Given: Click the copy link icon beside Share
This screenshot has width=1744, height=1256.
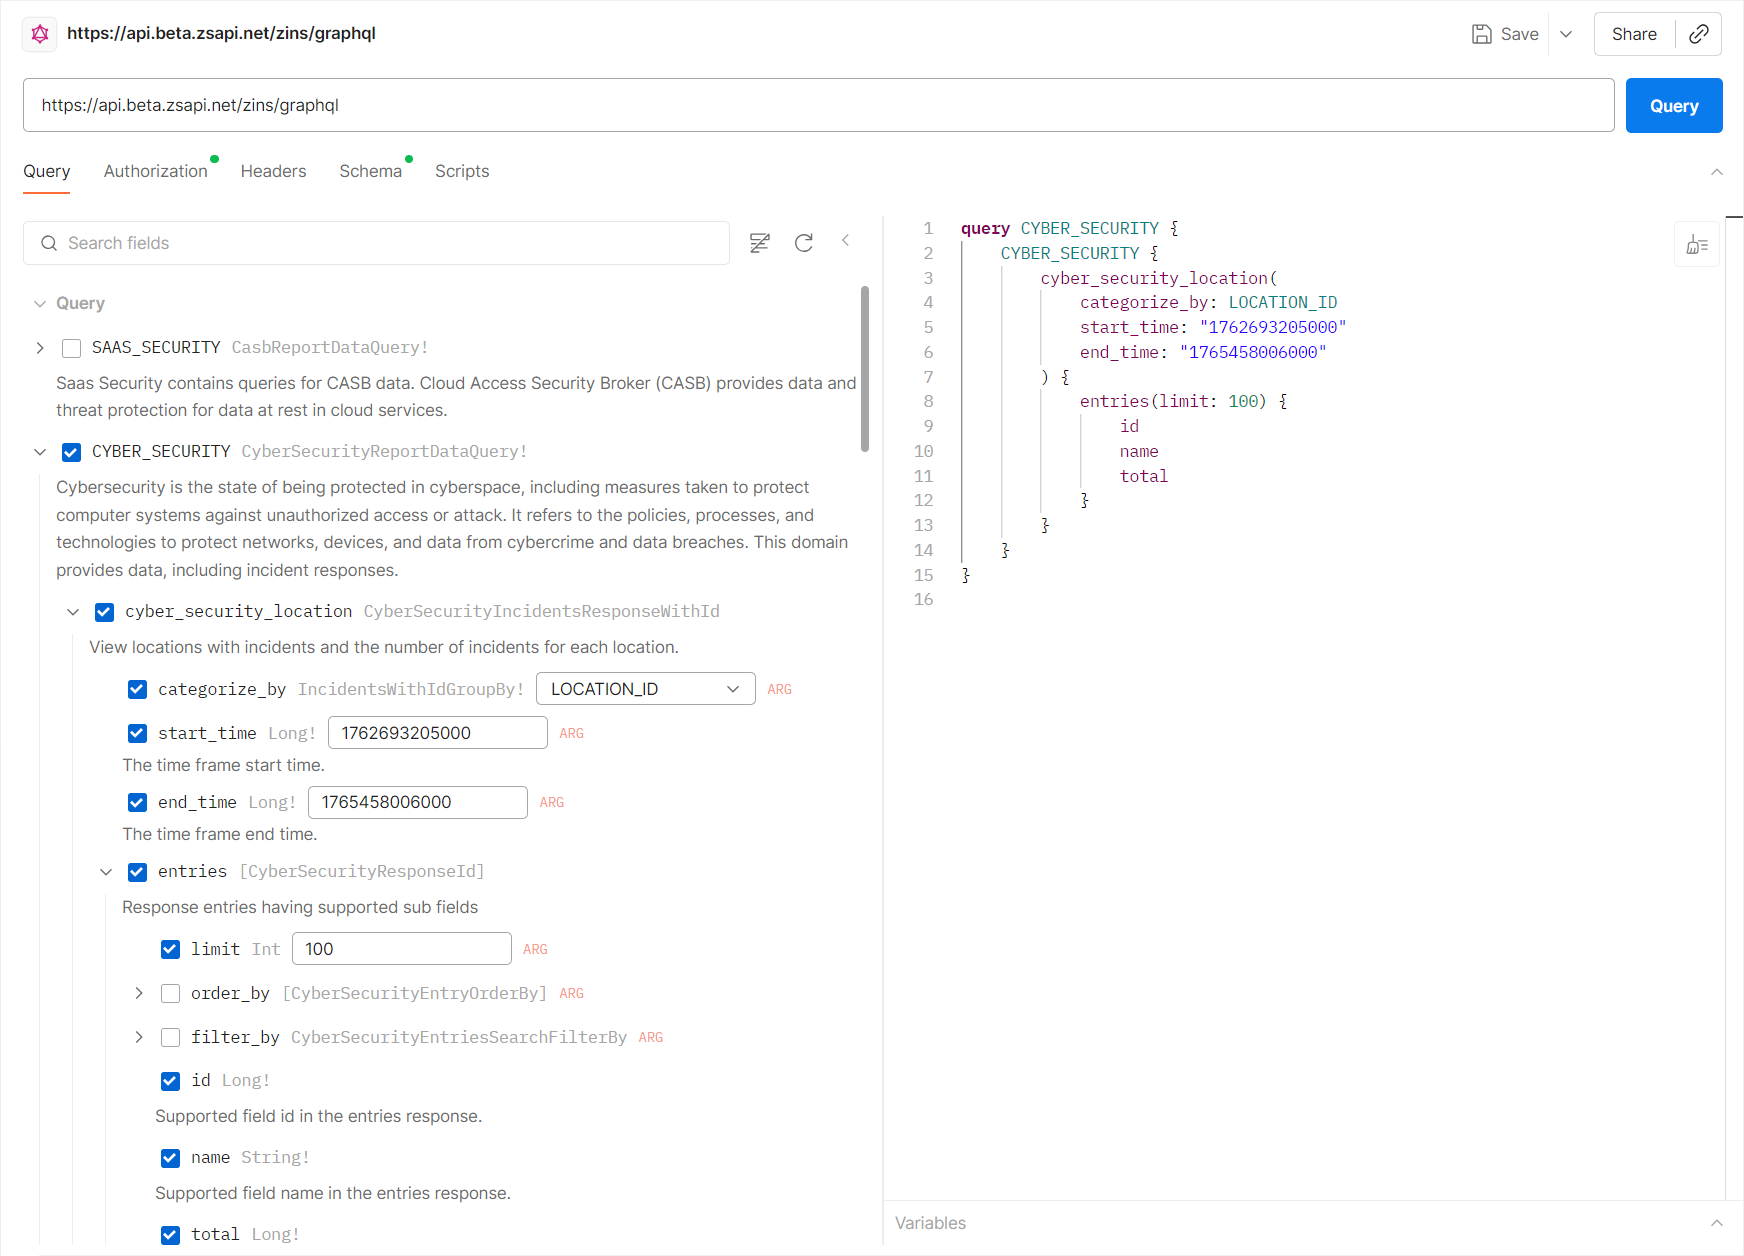Looking at the screenshot, I should pos(1698,34).
